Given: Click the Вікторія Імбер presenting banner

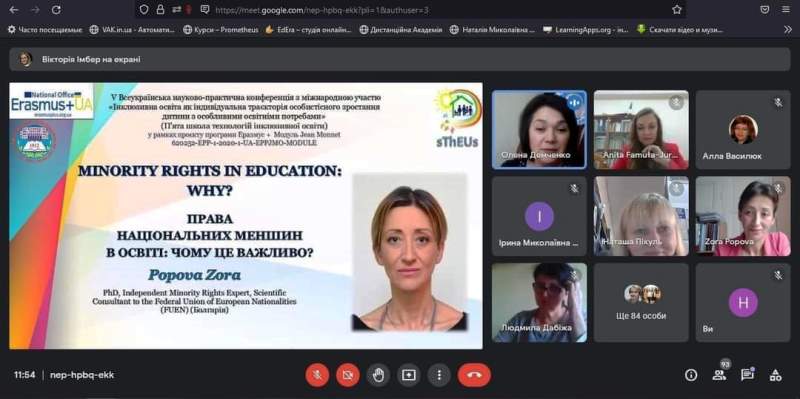Looking at the screenshot, I should [399, 59].
